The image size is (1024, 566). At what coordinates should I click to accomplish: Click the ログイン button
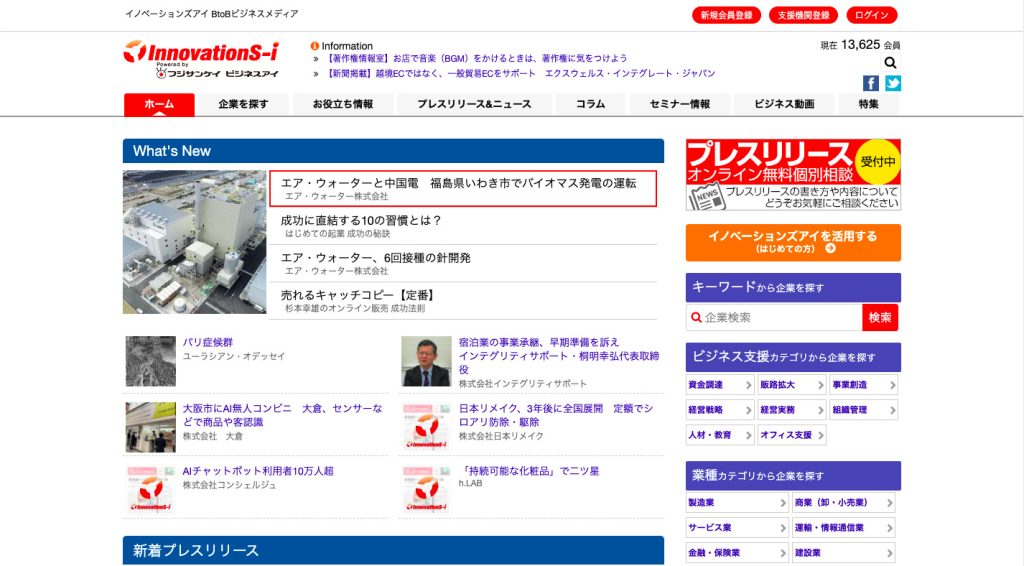click(872, 15)
